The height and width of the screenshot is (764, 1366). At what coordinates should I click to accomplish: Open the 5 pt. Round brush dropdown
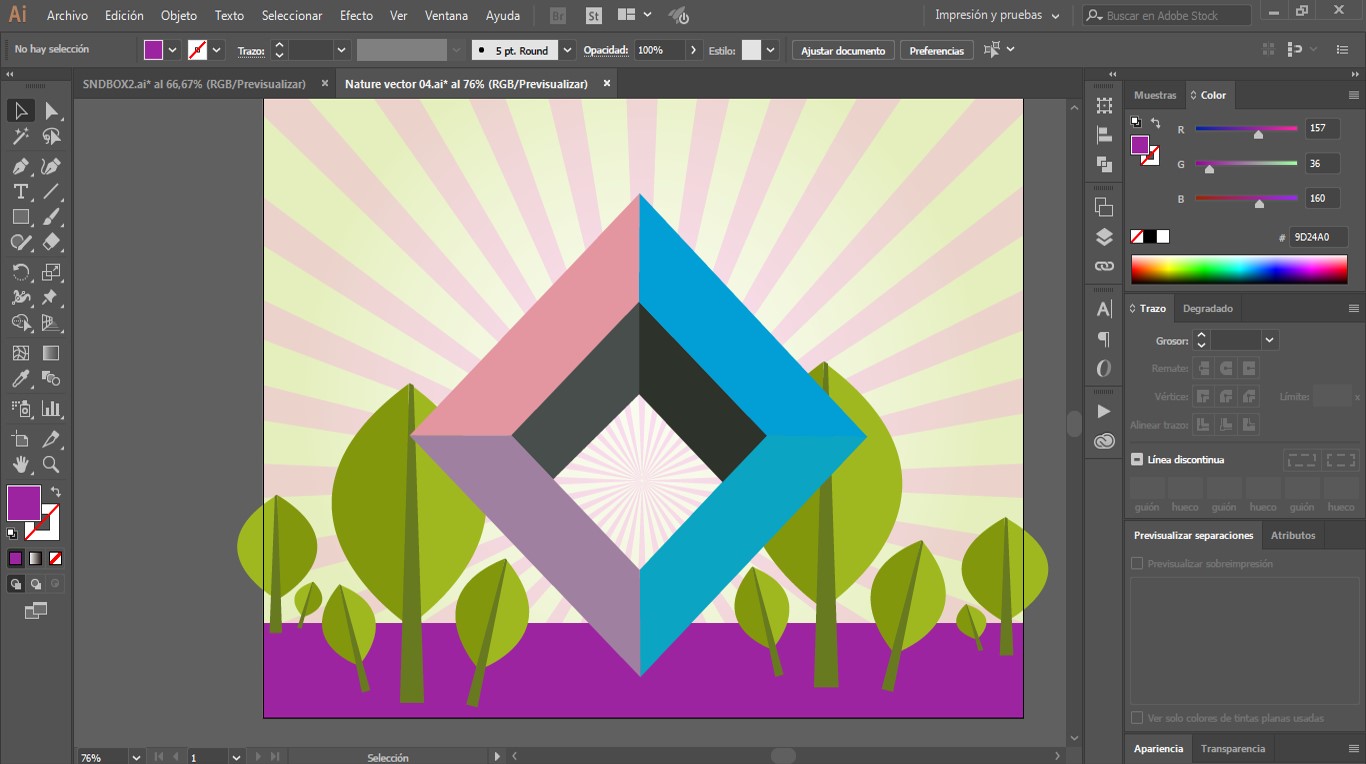click(x=568, y=50)
